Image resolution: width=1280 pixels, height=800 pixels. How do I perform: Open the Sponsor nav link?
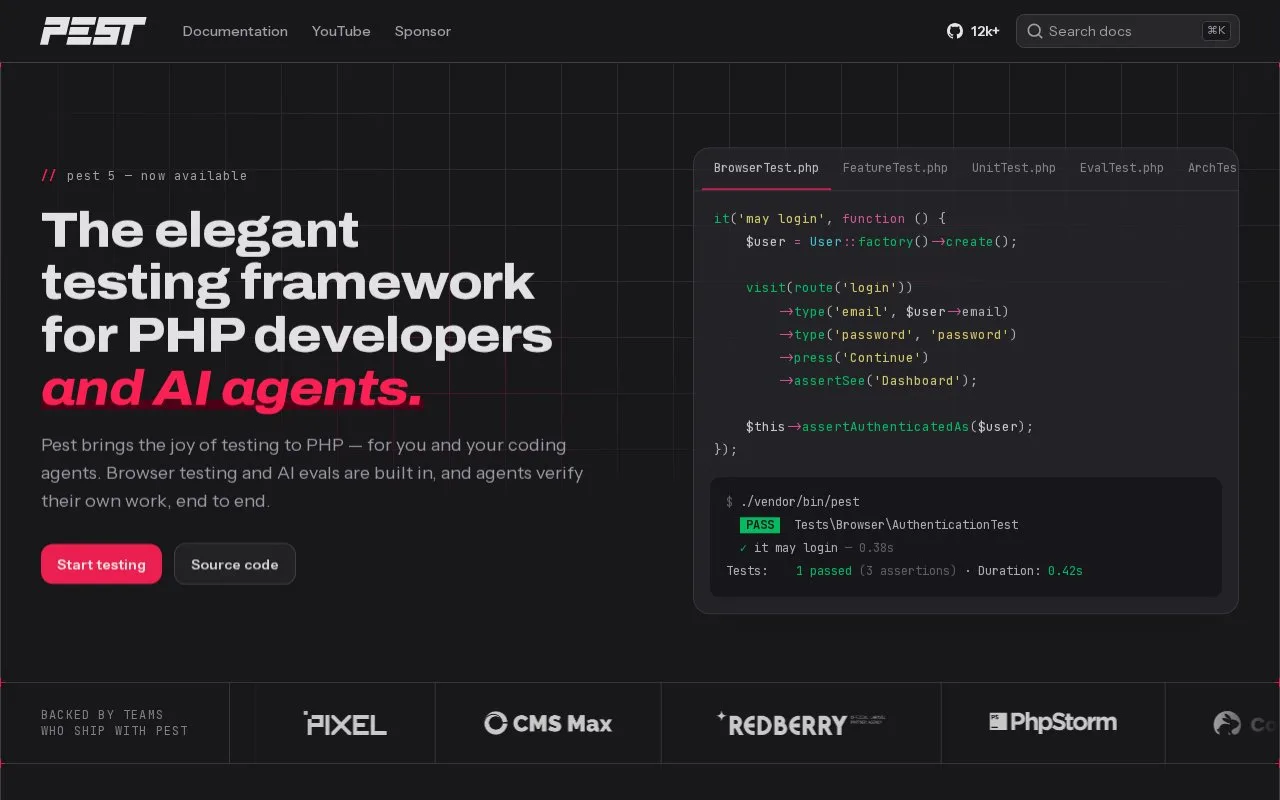point(423,31)
